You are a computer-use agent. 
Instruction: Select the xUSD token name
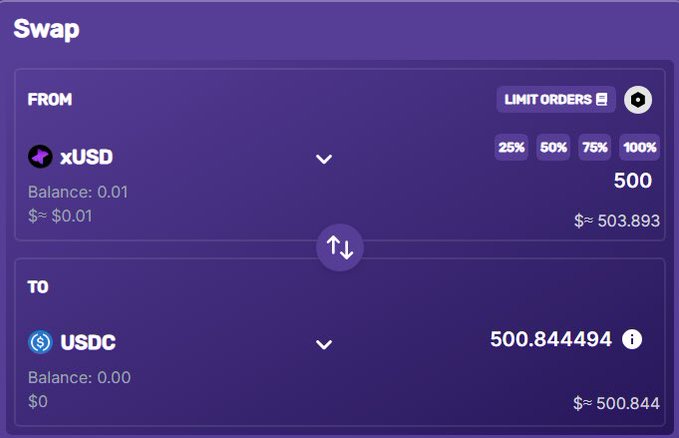[87, 157]
